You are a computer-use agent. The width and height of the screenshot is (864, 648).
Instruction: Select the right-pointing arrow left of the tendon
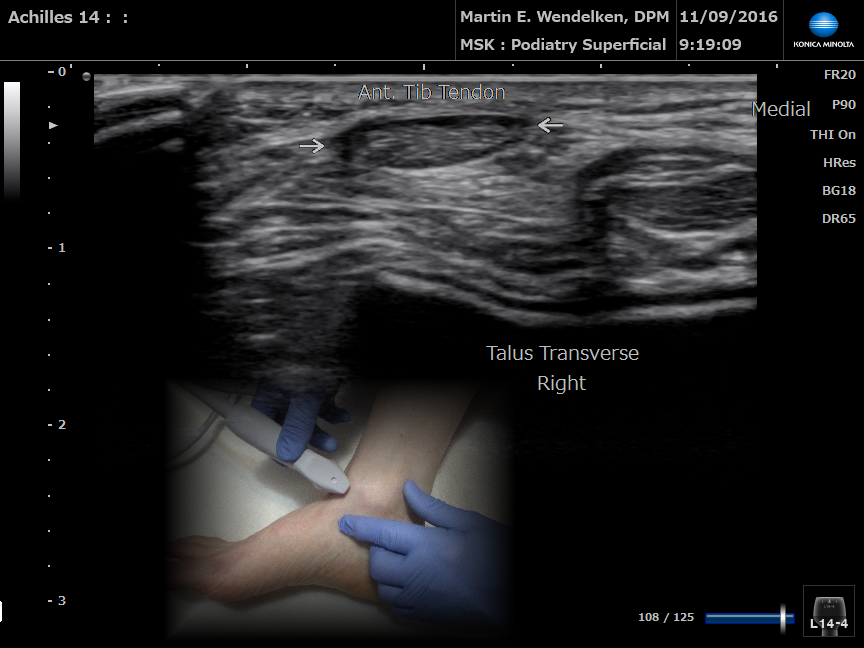click(312, 146)
